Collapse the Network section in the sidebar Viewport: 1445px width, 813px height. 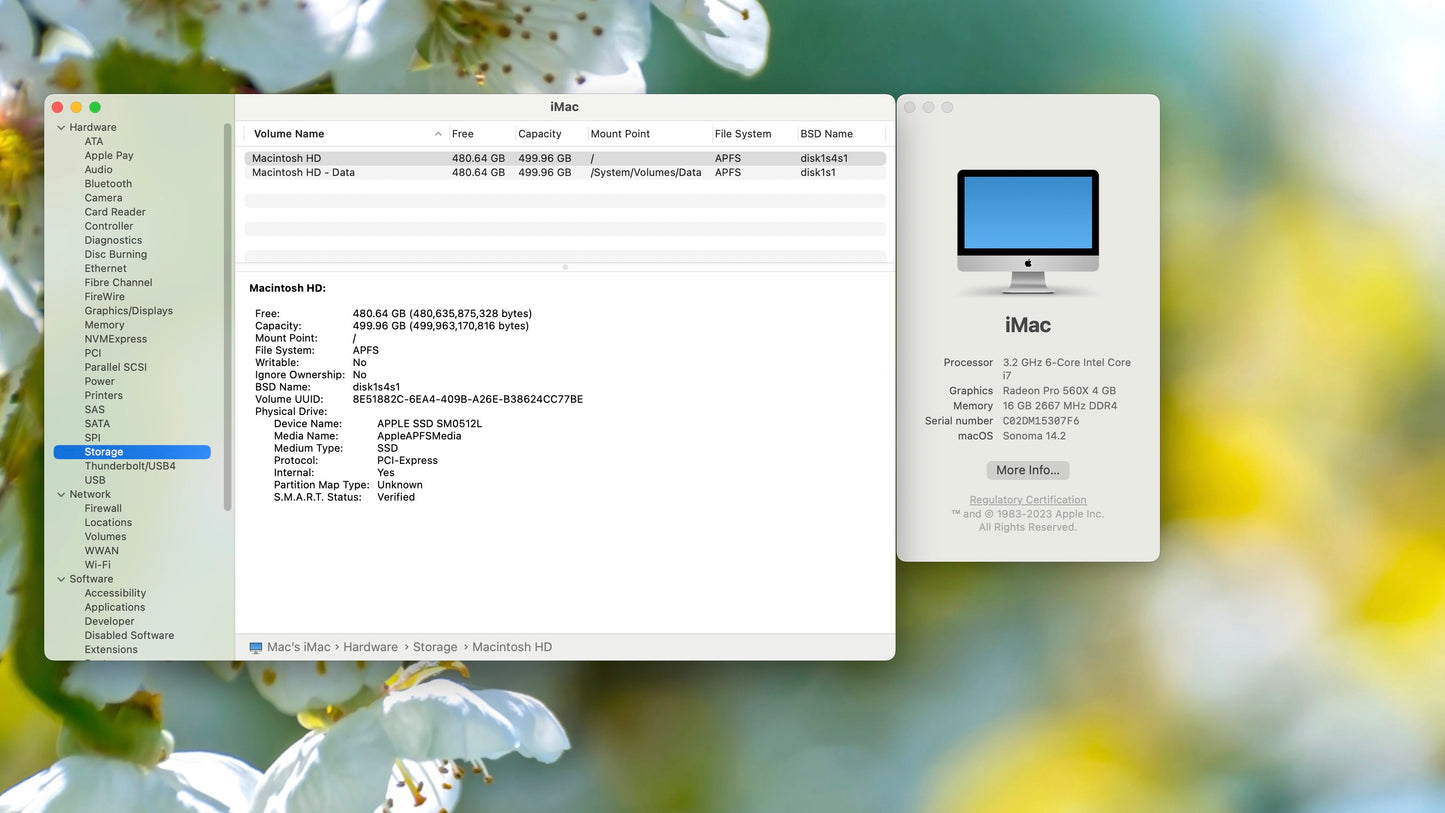(x=61, y=493)
